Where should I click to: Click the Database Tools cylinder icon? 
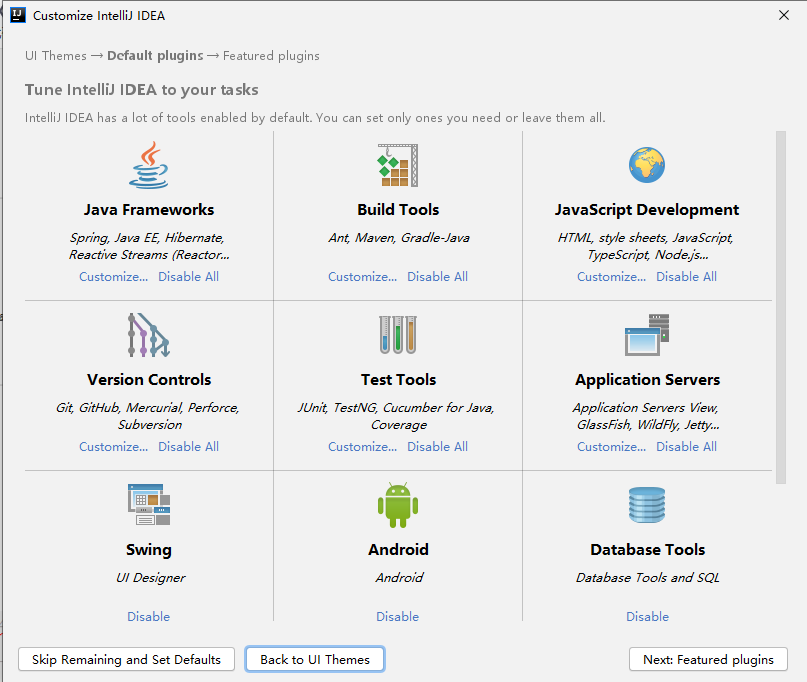coord(647,505)
